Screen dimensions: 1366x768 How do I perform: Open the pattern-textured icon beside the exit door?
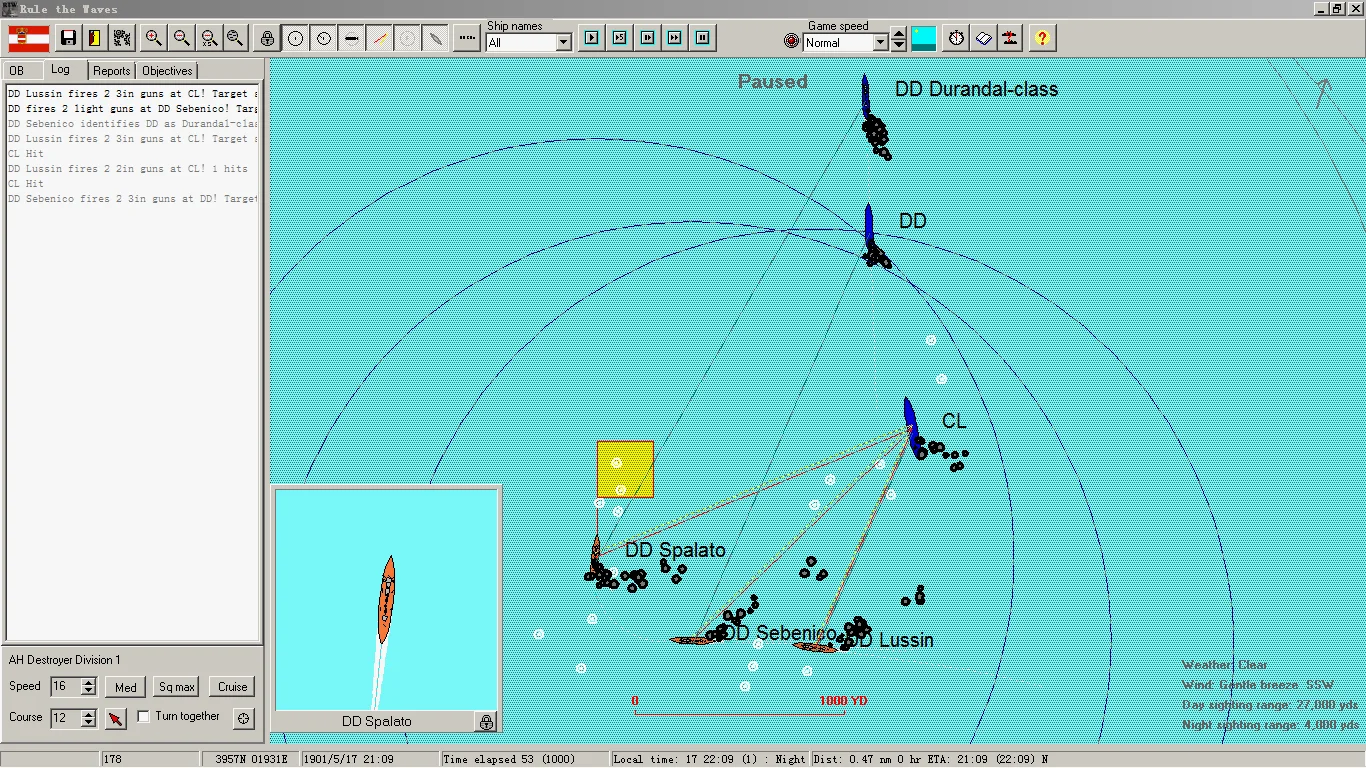coord(122,39)
